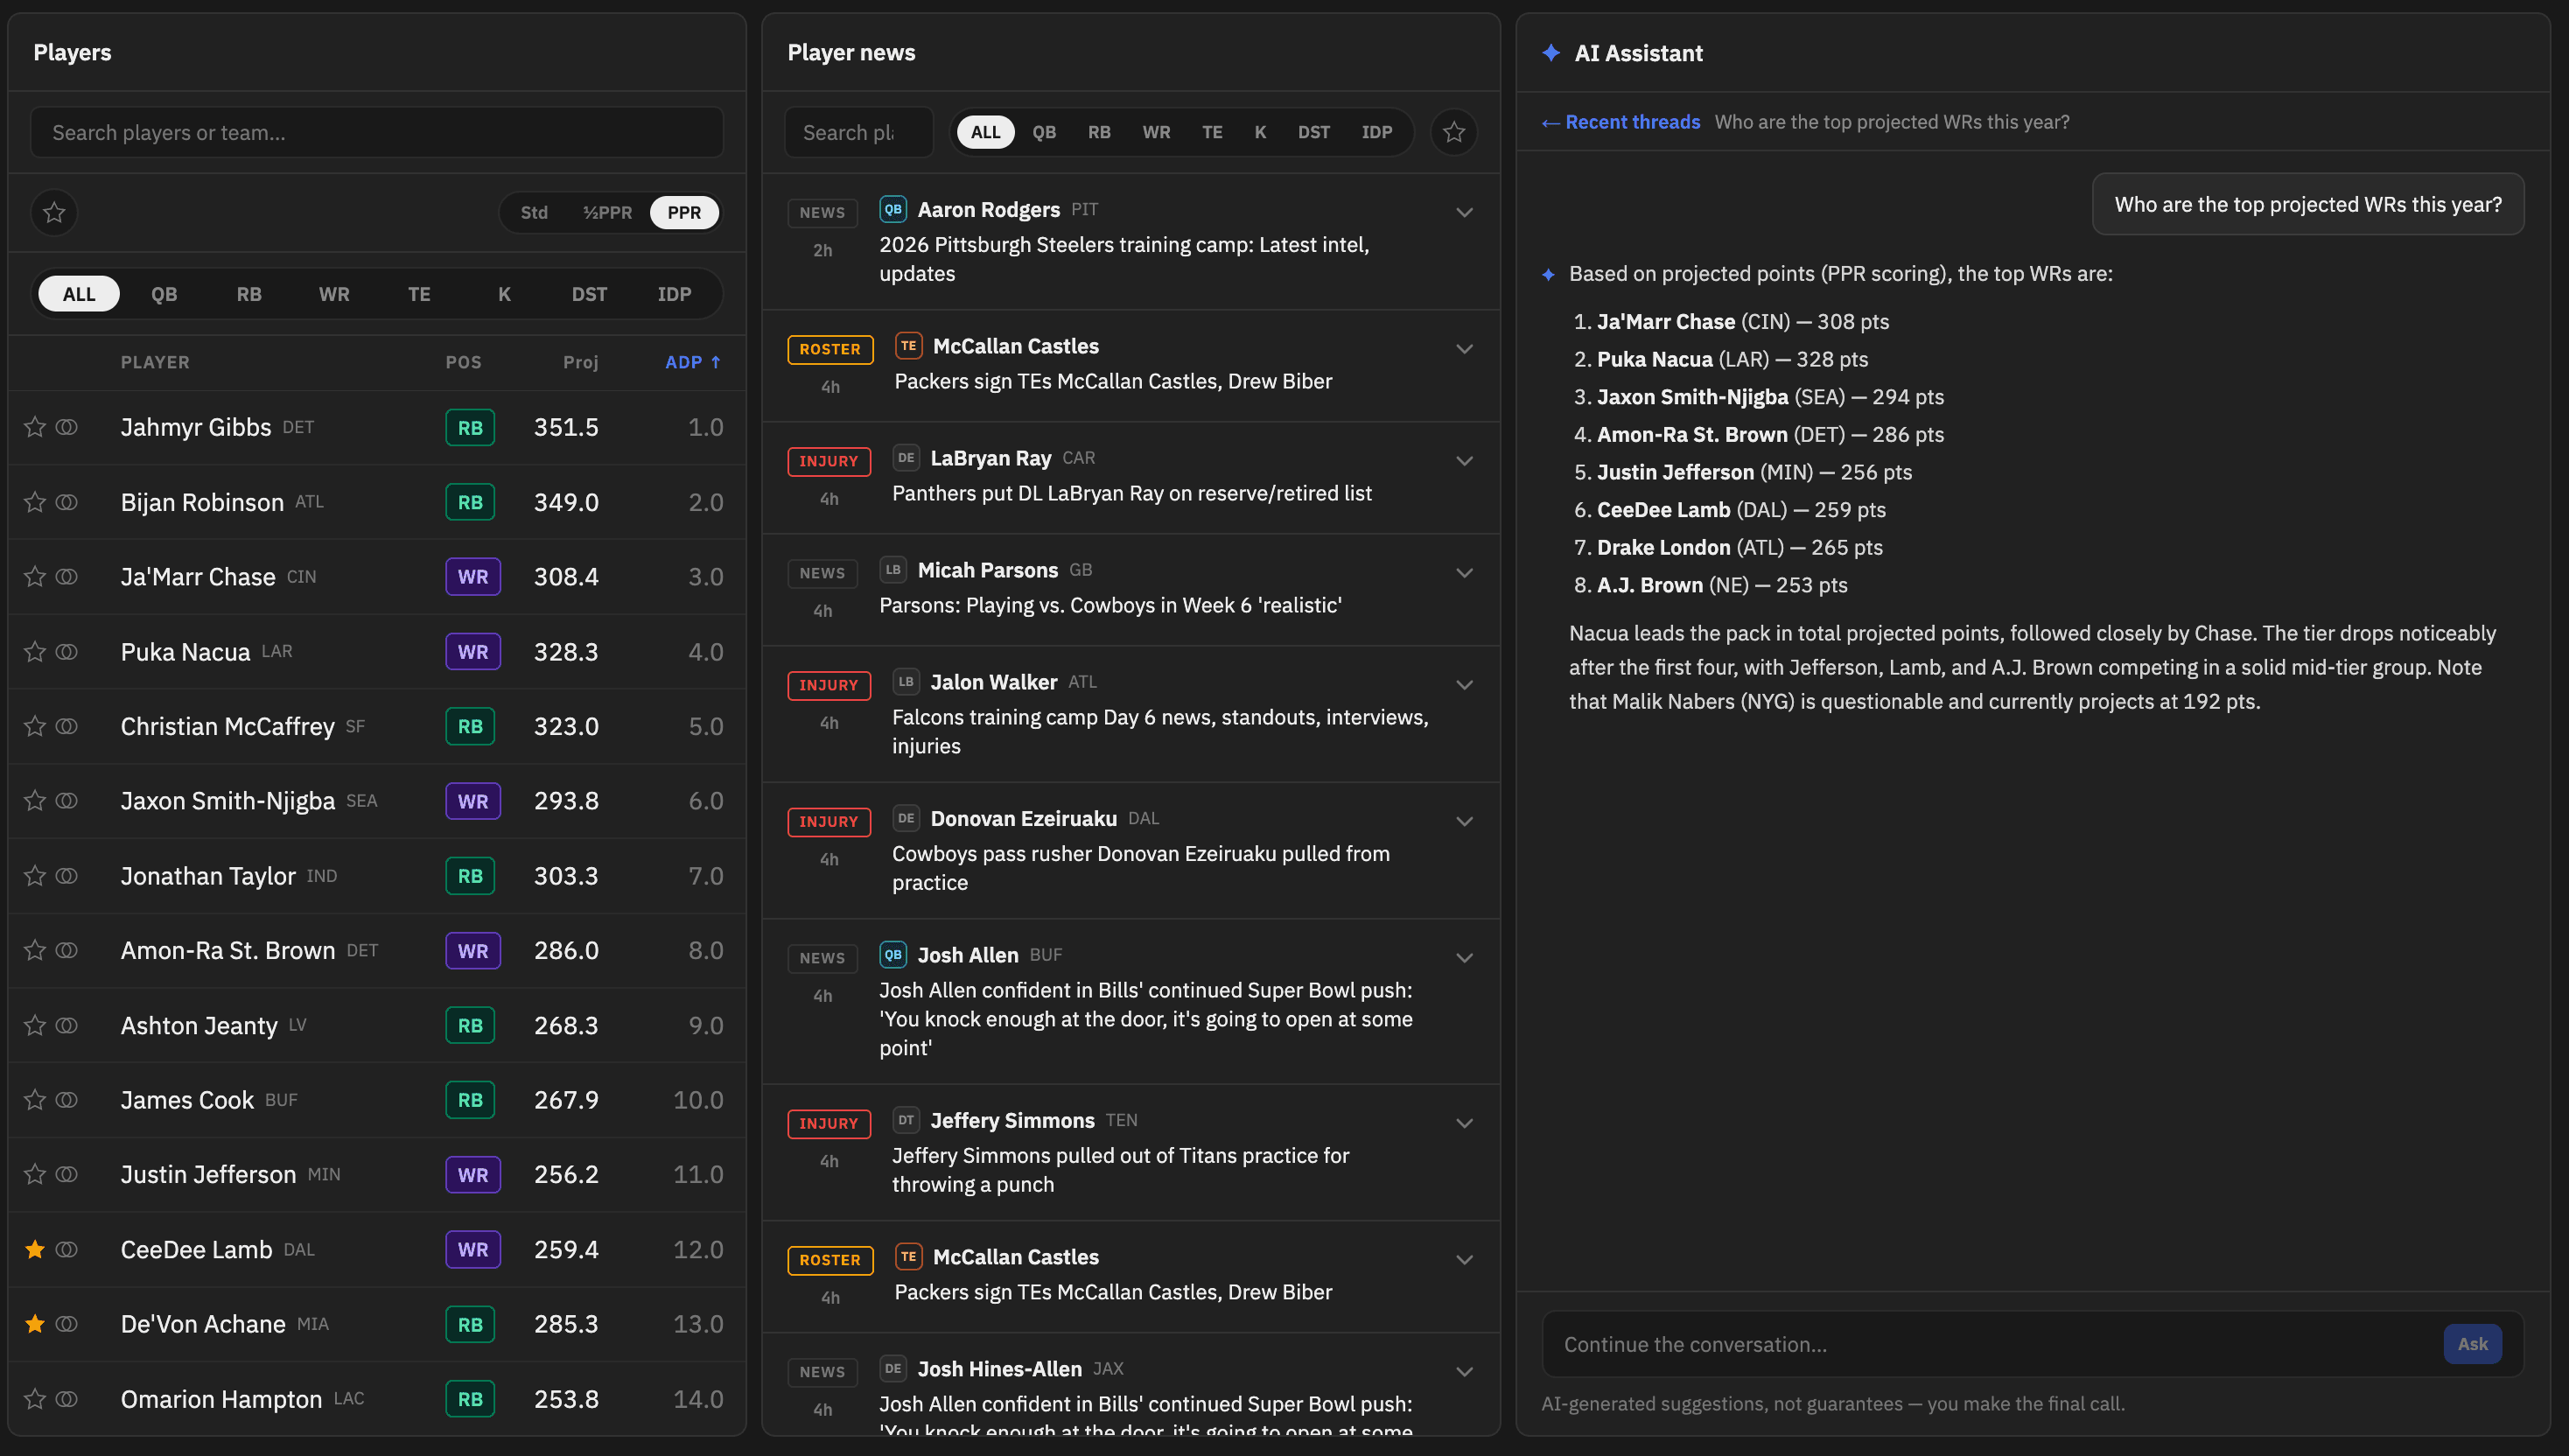Go back to Recent threads
2569x1456 pixels.
1621,122
